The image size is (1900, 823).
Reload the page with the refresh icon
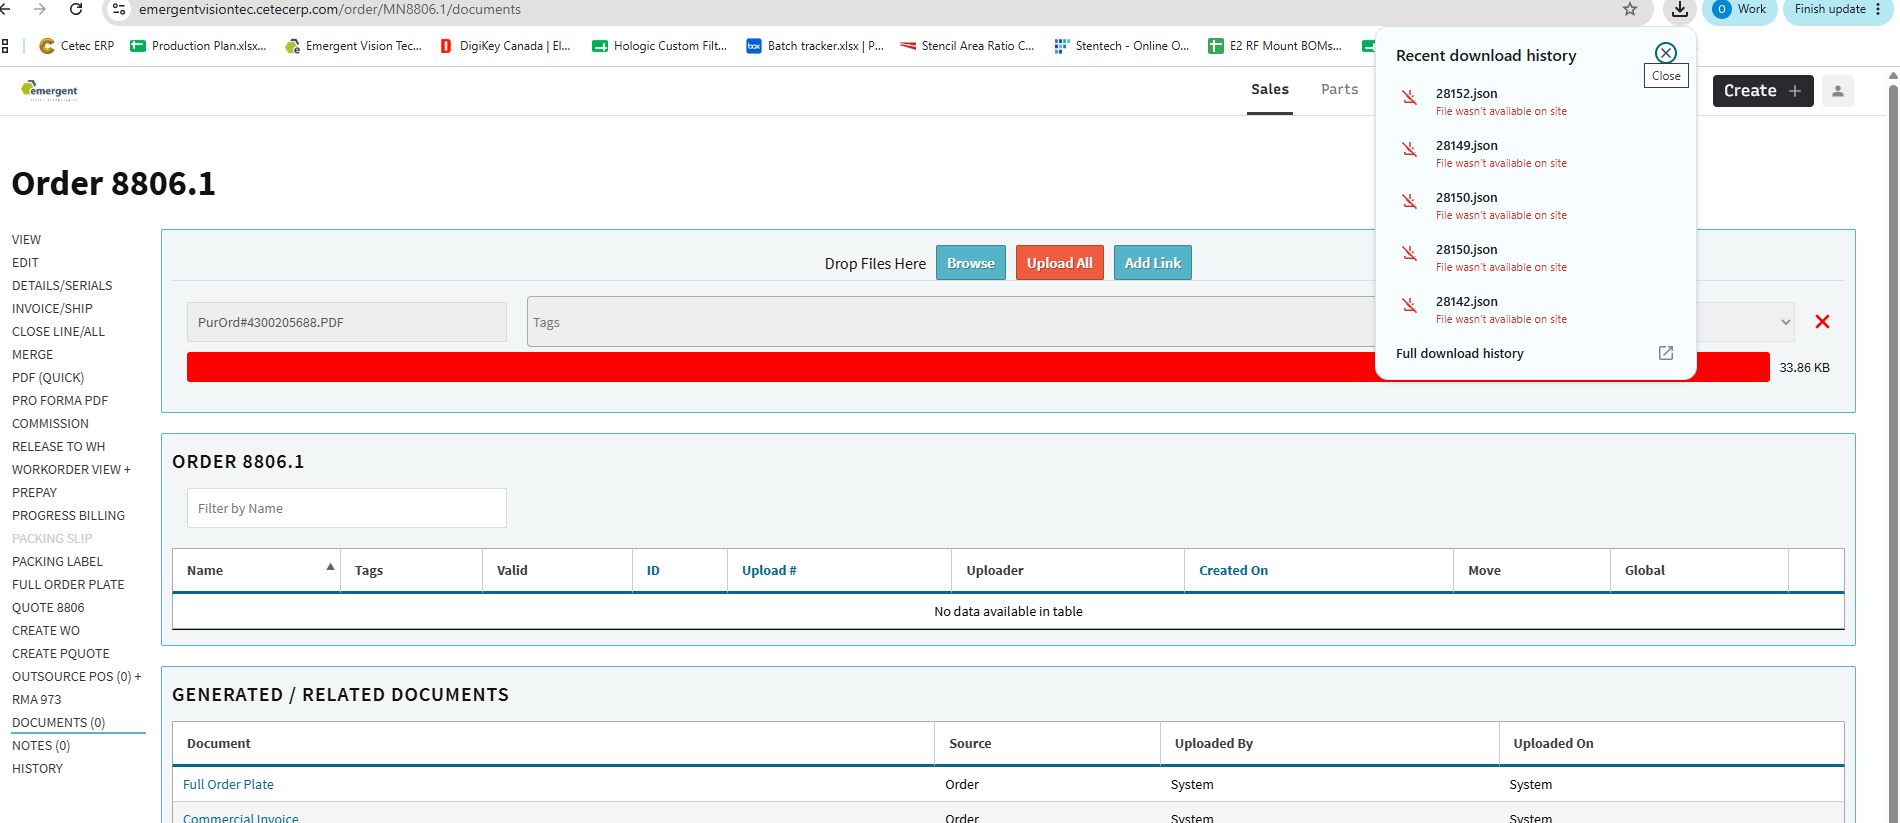pos(76,9)
